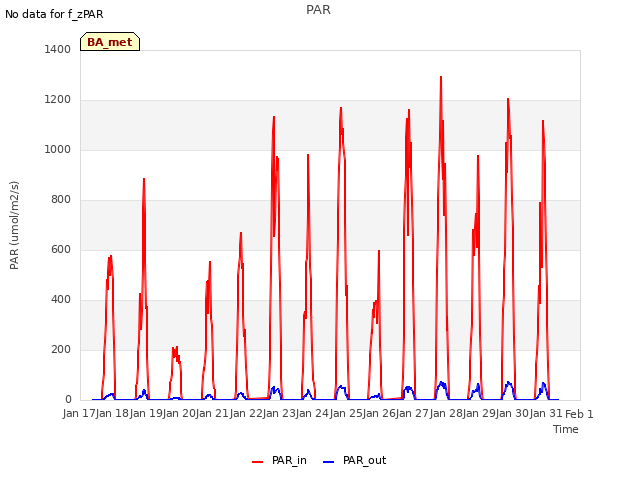This screenshot has height=480, width=640.
Task: Click the Jan 25 x-axis label
Action: (x=346, y=413)
